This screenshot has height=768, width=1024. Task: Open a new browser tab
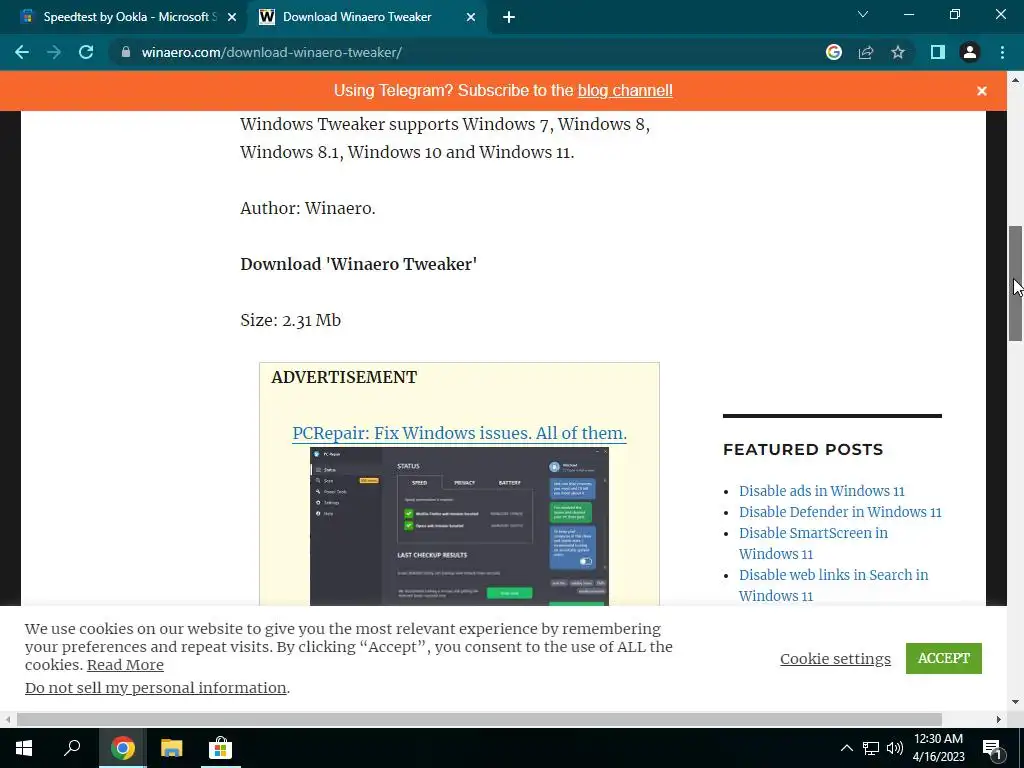[x=509, y=18]
